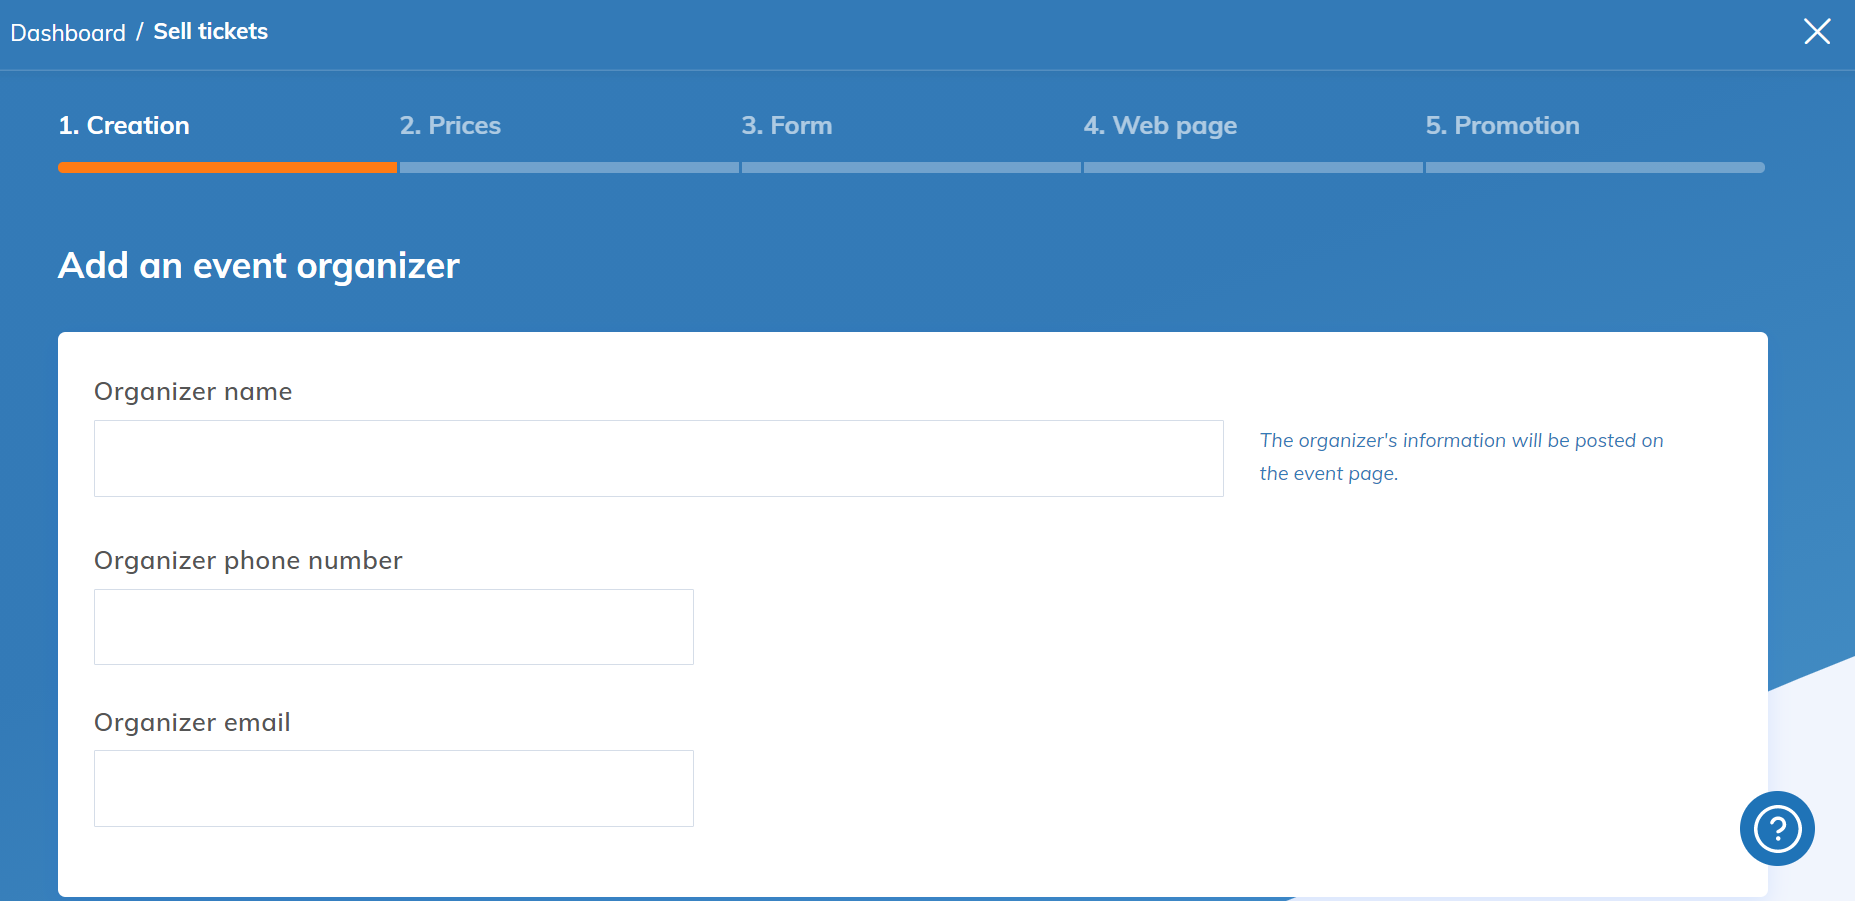Select the 1. Creation step
This screenshot has height=901, width=1855.
pyautogui.click(x=124, y=126)
